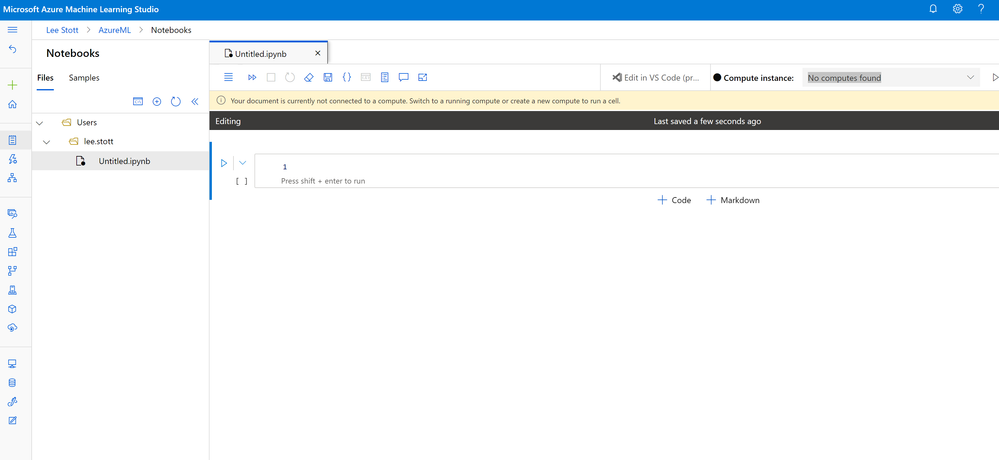Open Datasets from the left sidebar
Screen dimensions: 999x460
12,214
